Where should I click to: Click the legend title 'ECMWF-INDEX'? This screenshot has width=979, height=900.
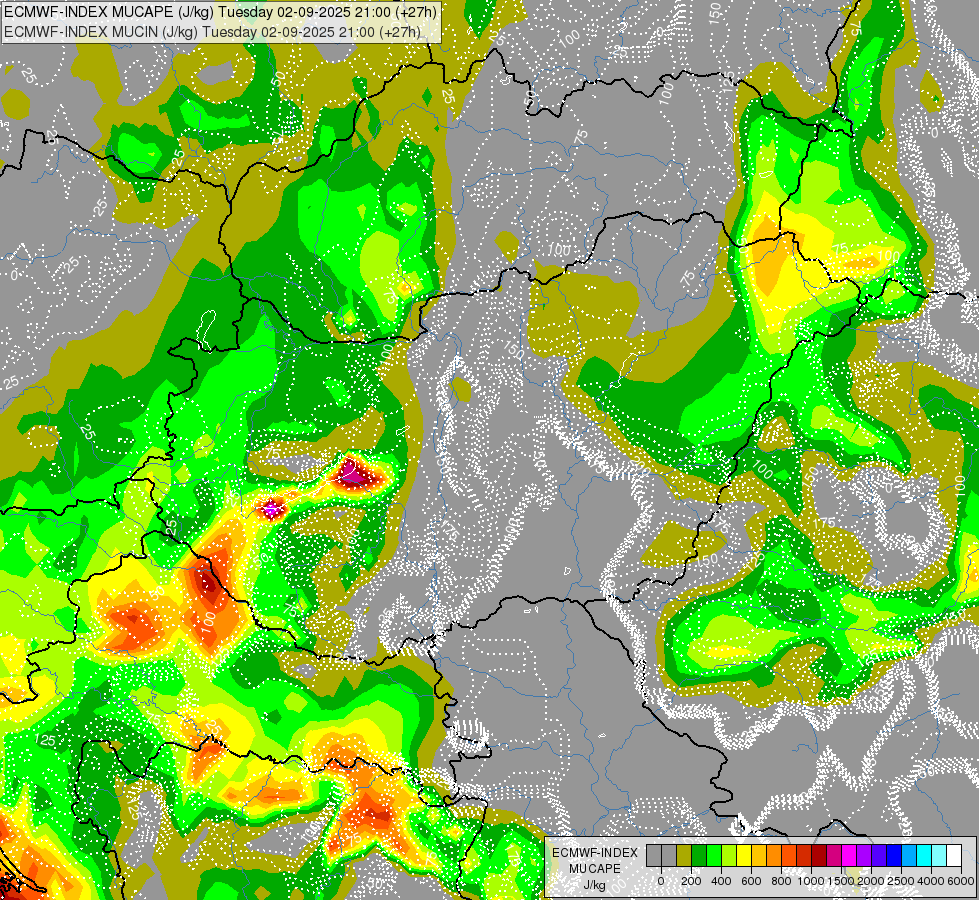click(595, 853)
